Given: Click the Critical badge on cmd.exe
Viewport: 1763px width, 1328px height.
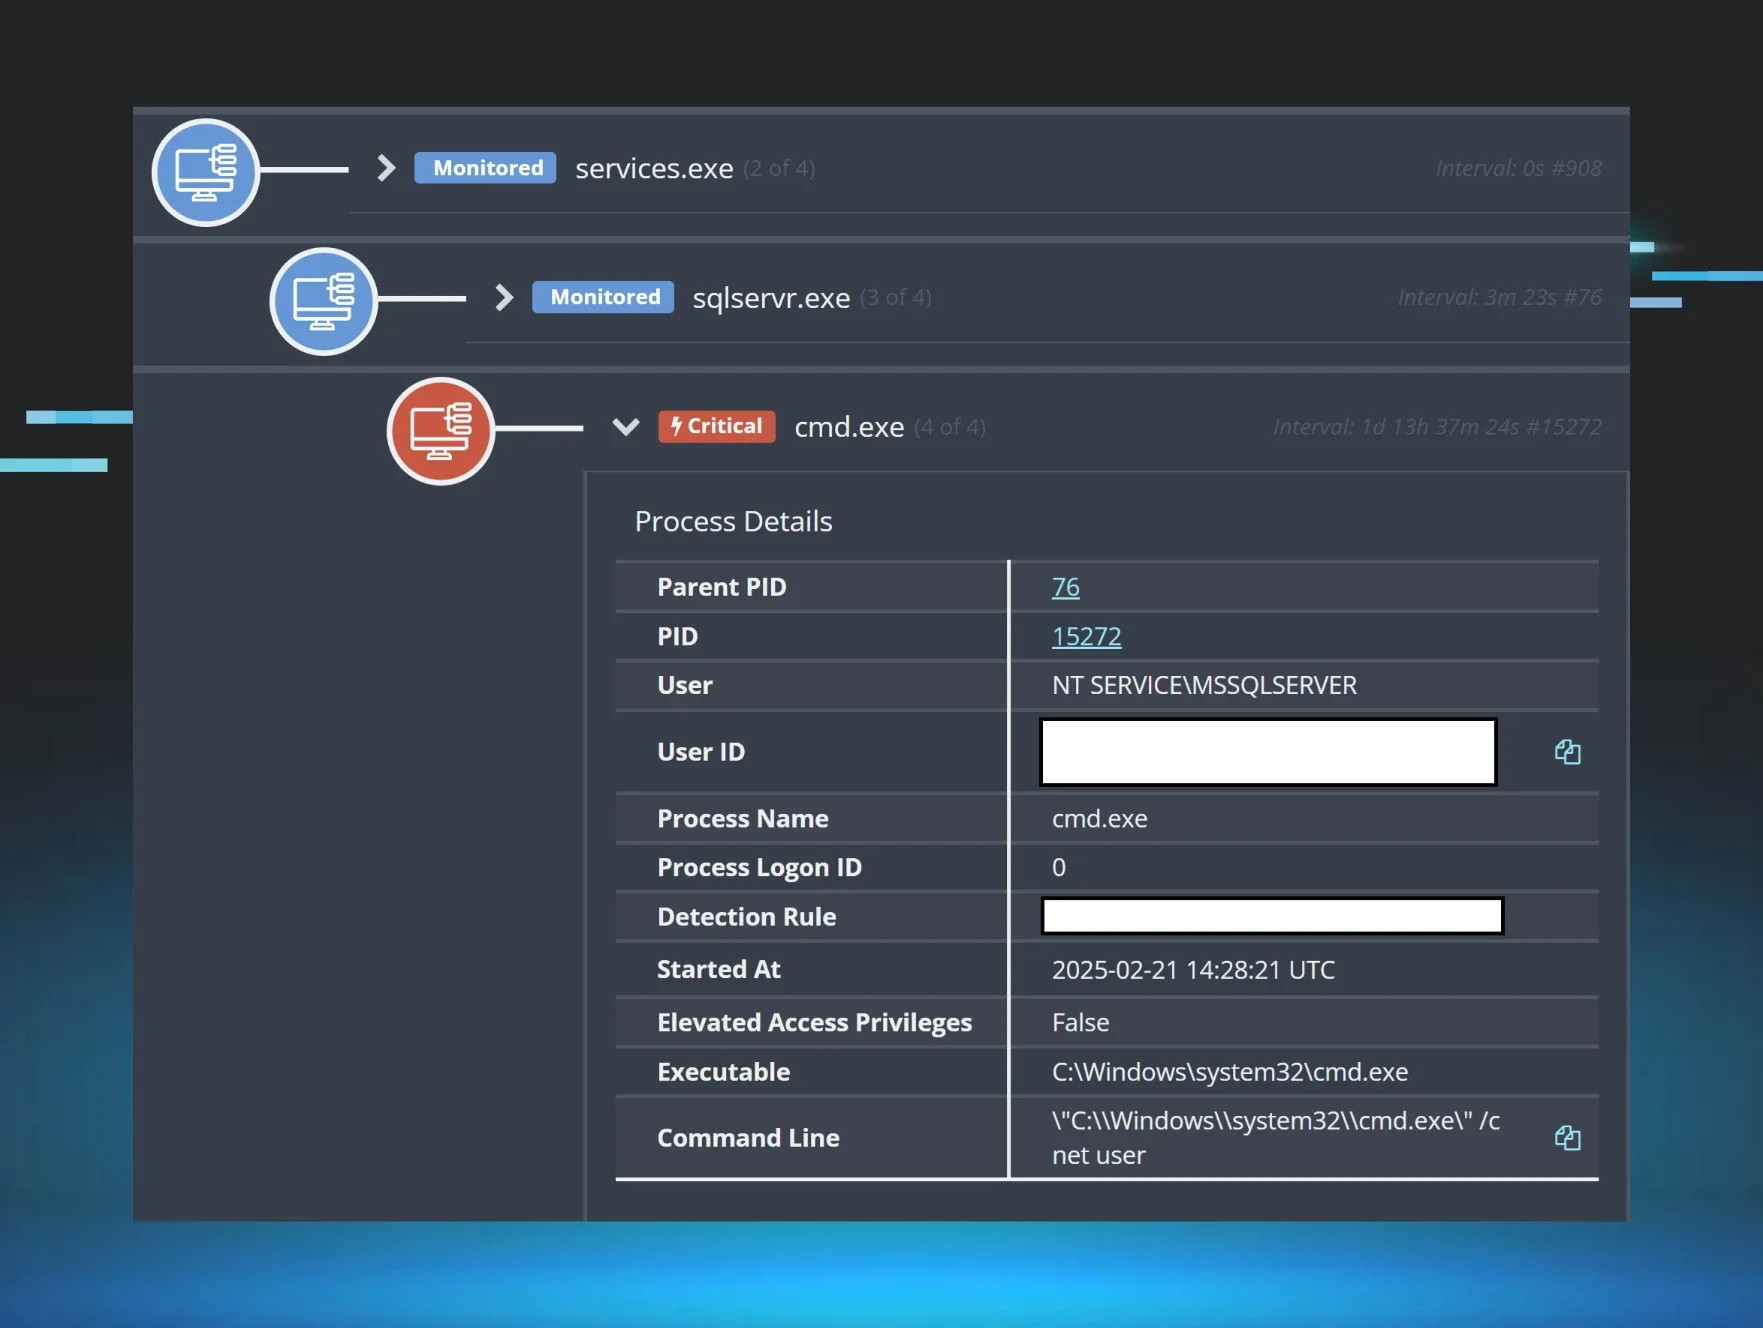Looking at the screenshot, I should [716, 426].
